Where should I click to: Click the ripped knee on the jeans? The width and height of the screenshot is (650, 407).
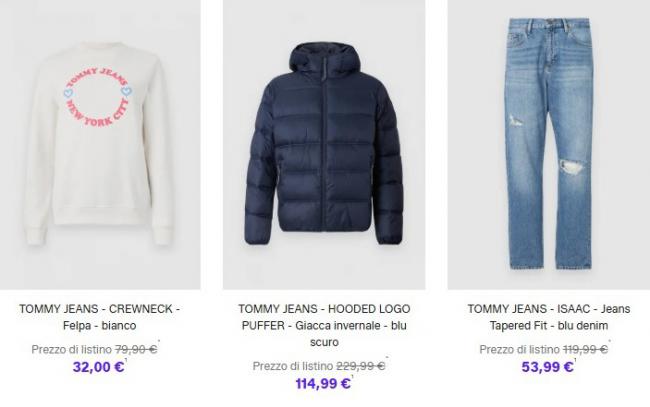click(x=573, y=165)
